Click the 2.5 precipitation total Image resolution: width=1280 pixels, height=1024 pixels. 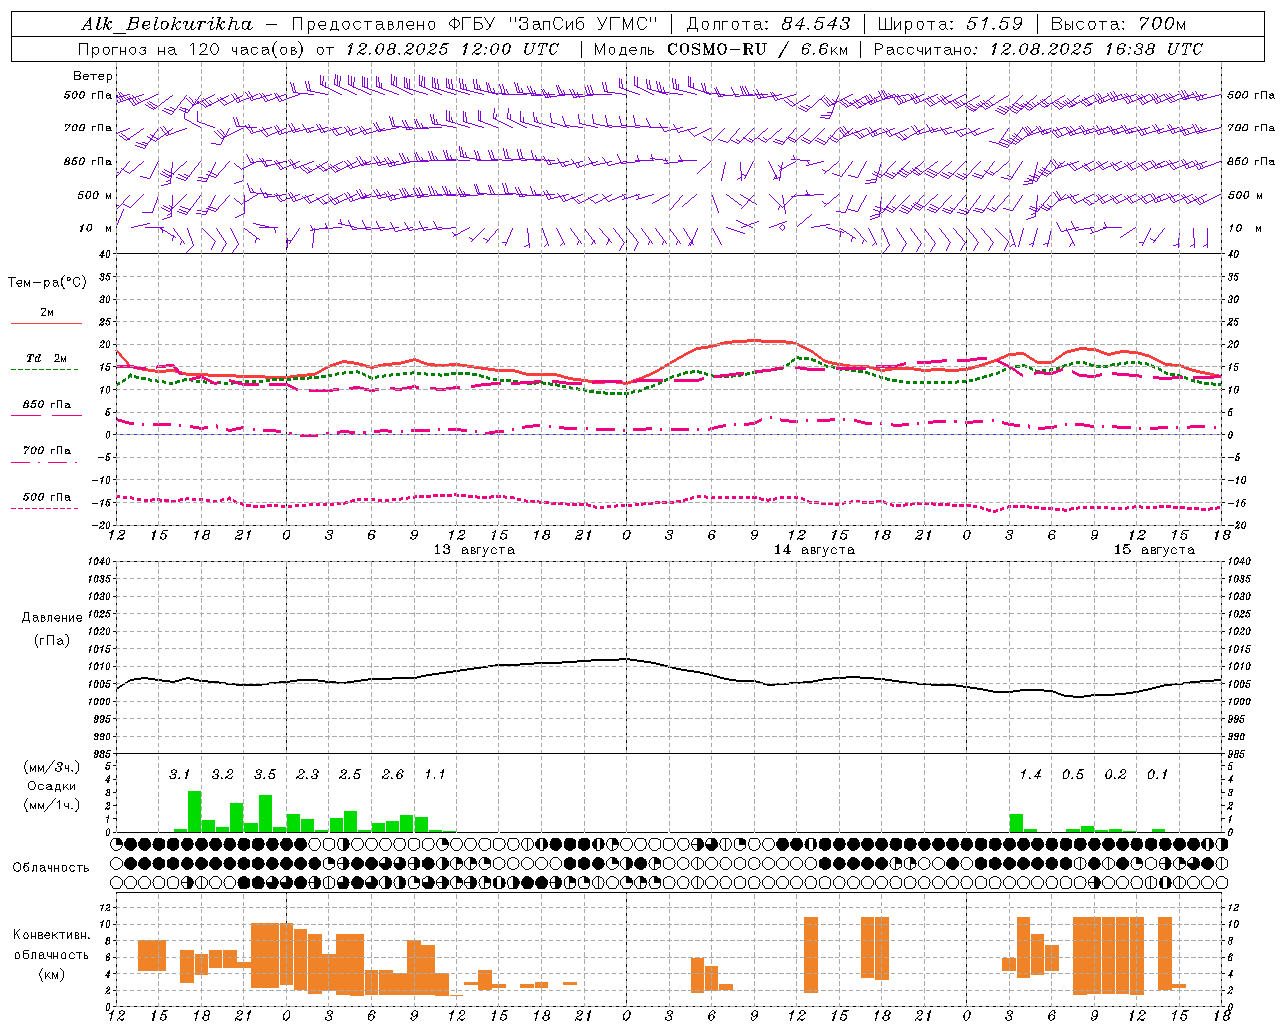(x=350, y=775)
